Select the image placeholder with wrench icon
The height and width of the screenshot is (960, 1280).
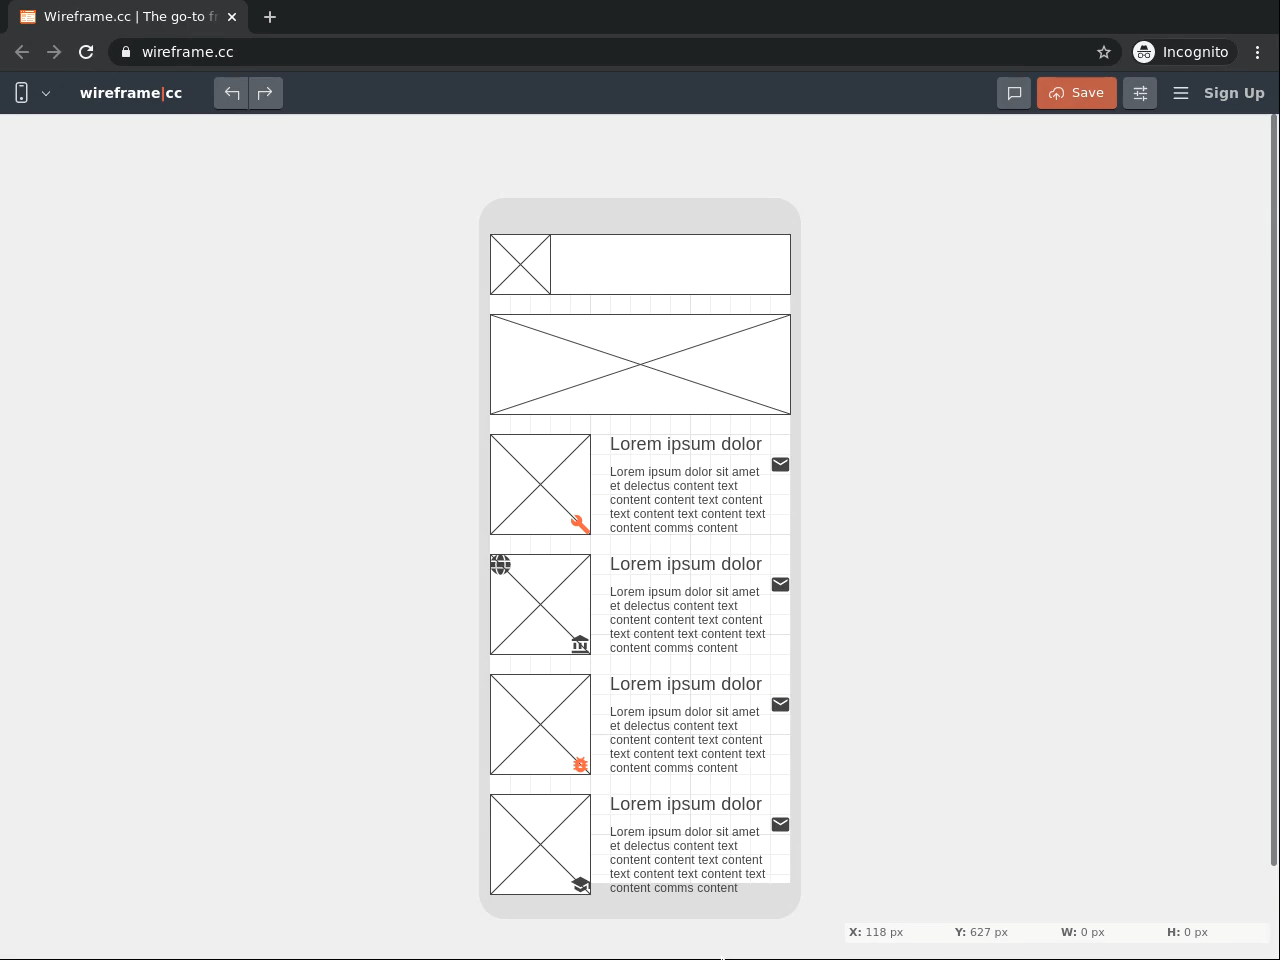540,484
